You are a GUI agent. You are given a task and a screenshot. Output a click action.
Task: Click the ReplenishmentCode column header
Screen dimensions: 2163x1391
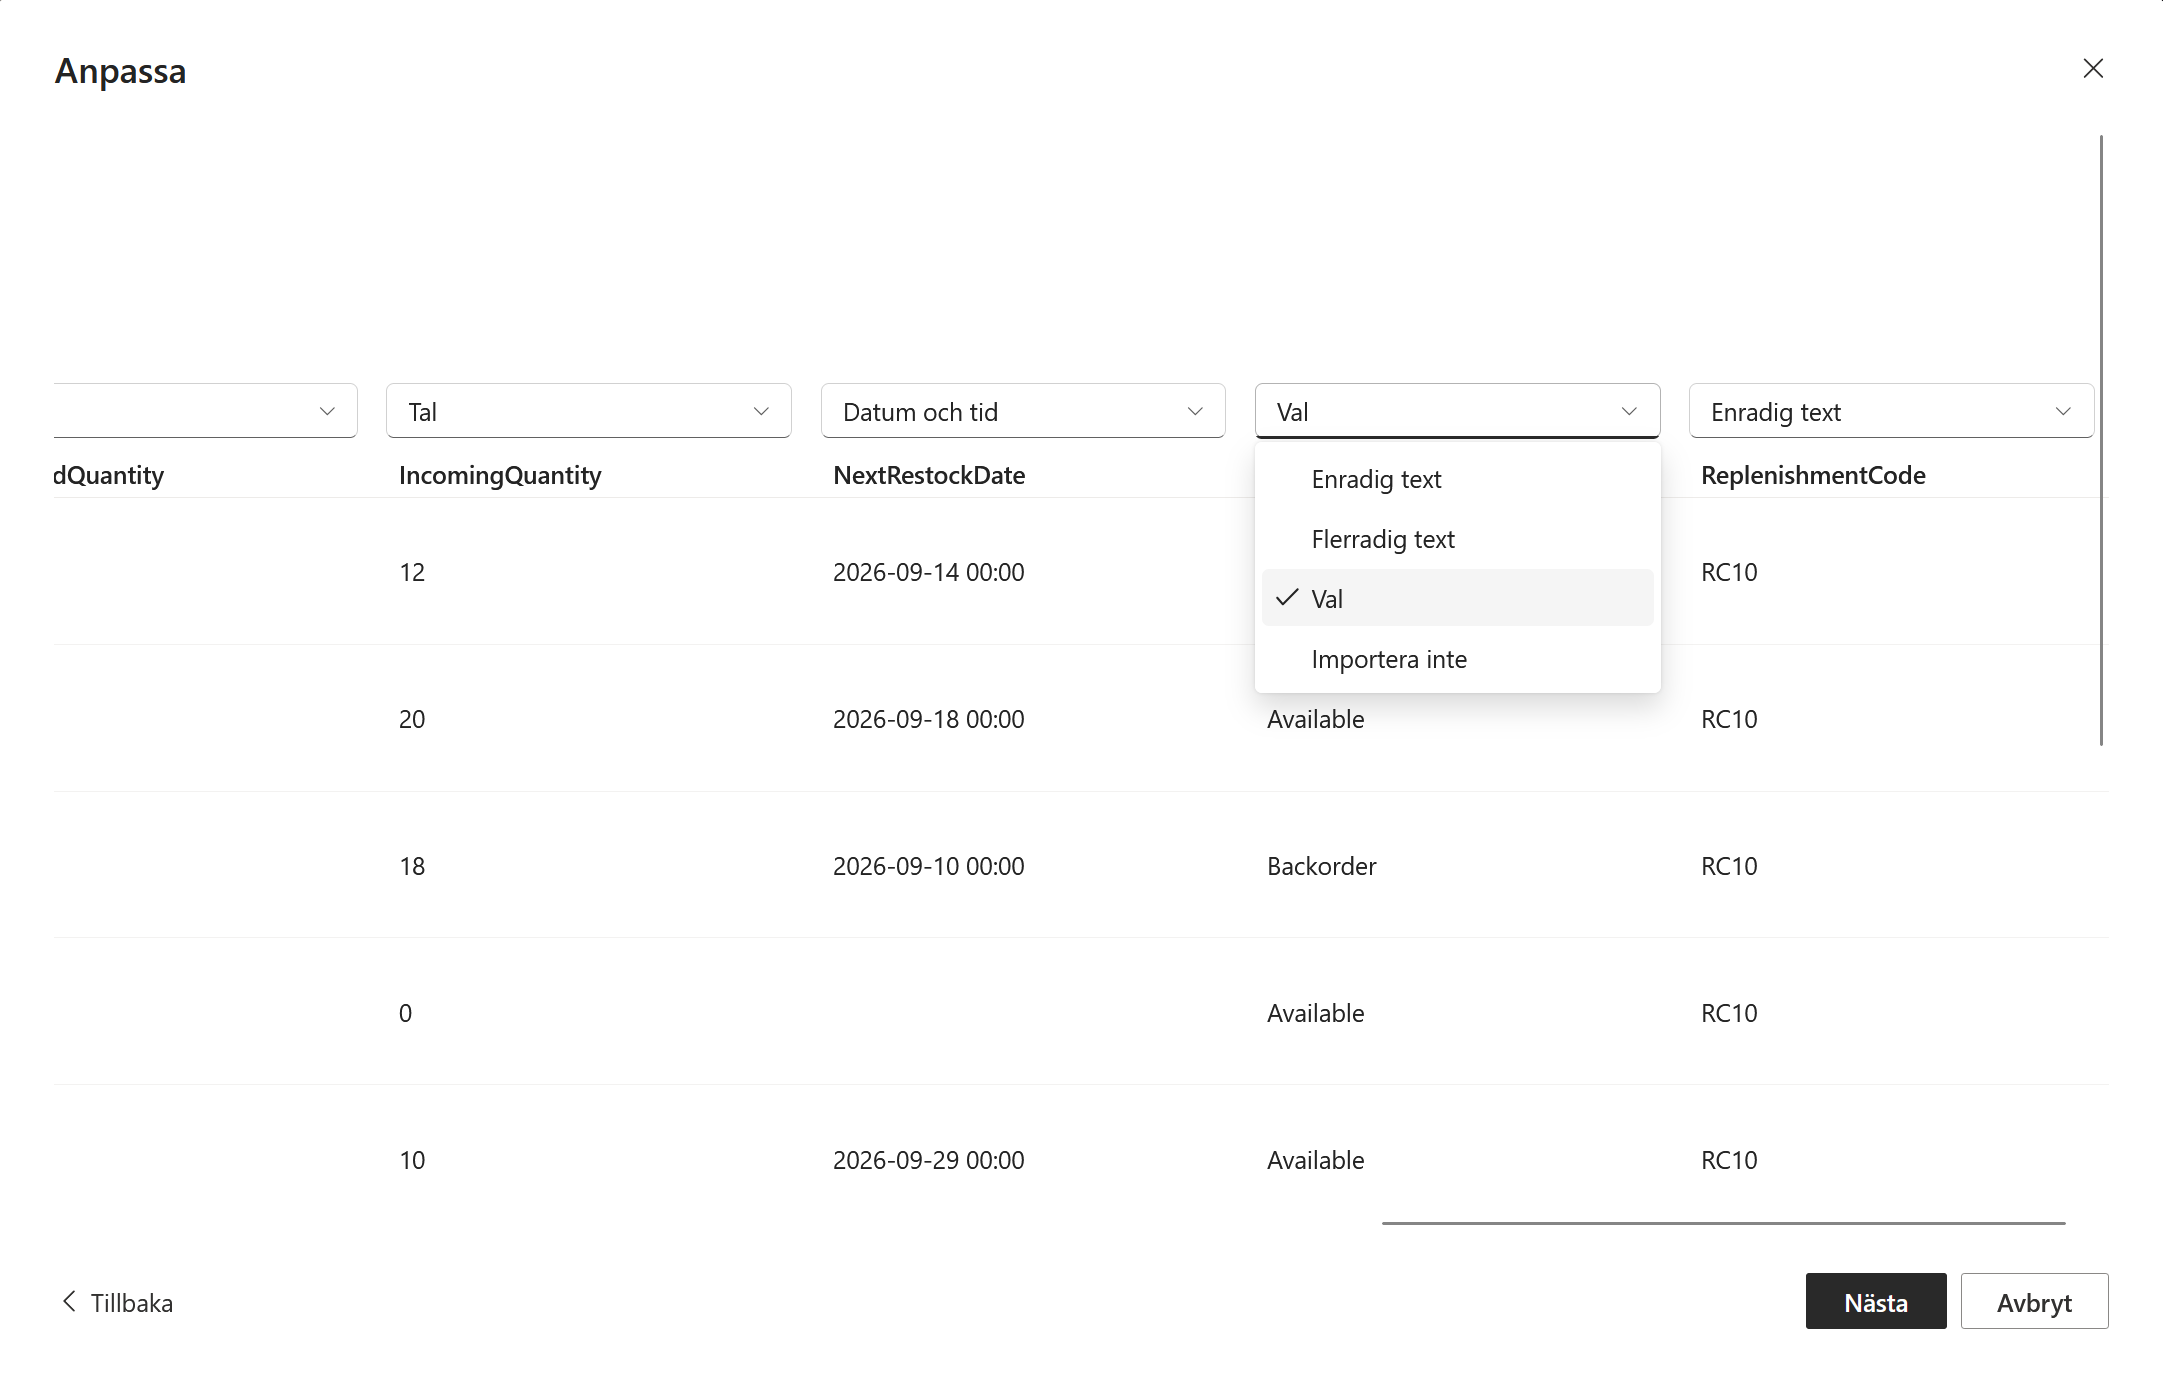(x=1813, y=475)
